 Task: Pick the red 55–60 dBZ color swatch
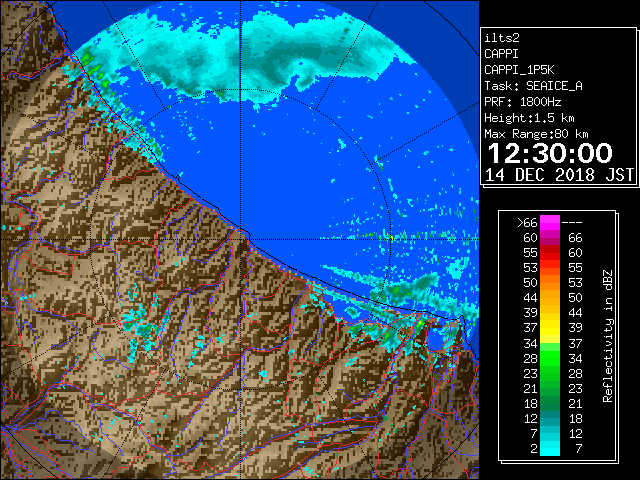pyautogui.click(x=550, y=253)
